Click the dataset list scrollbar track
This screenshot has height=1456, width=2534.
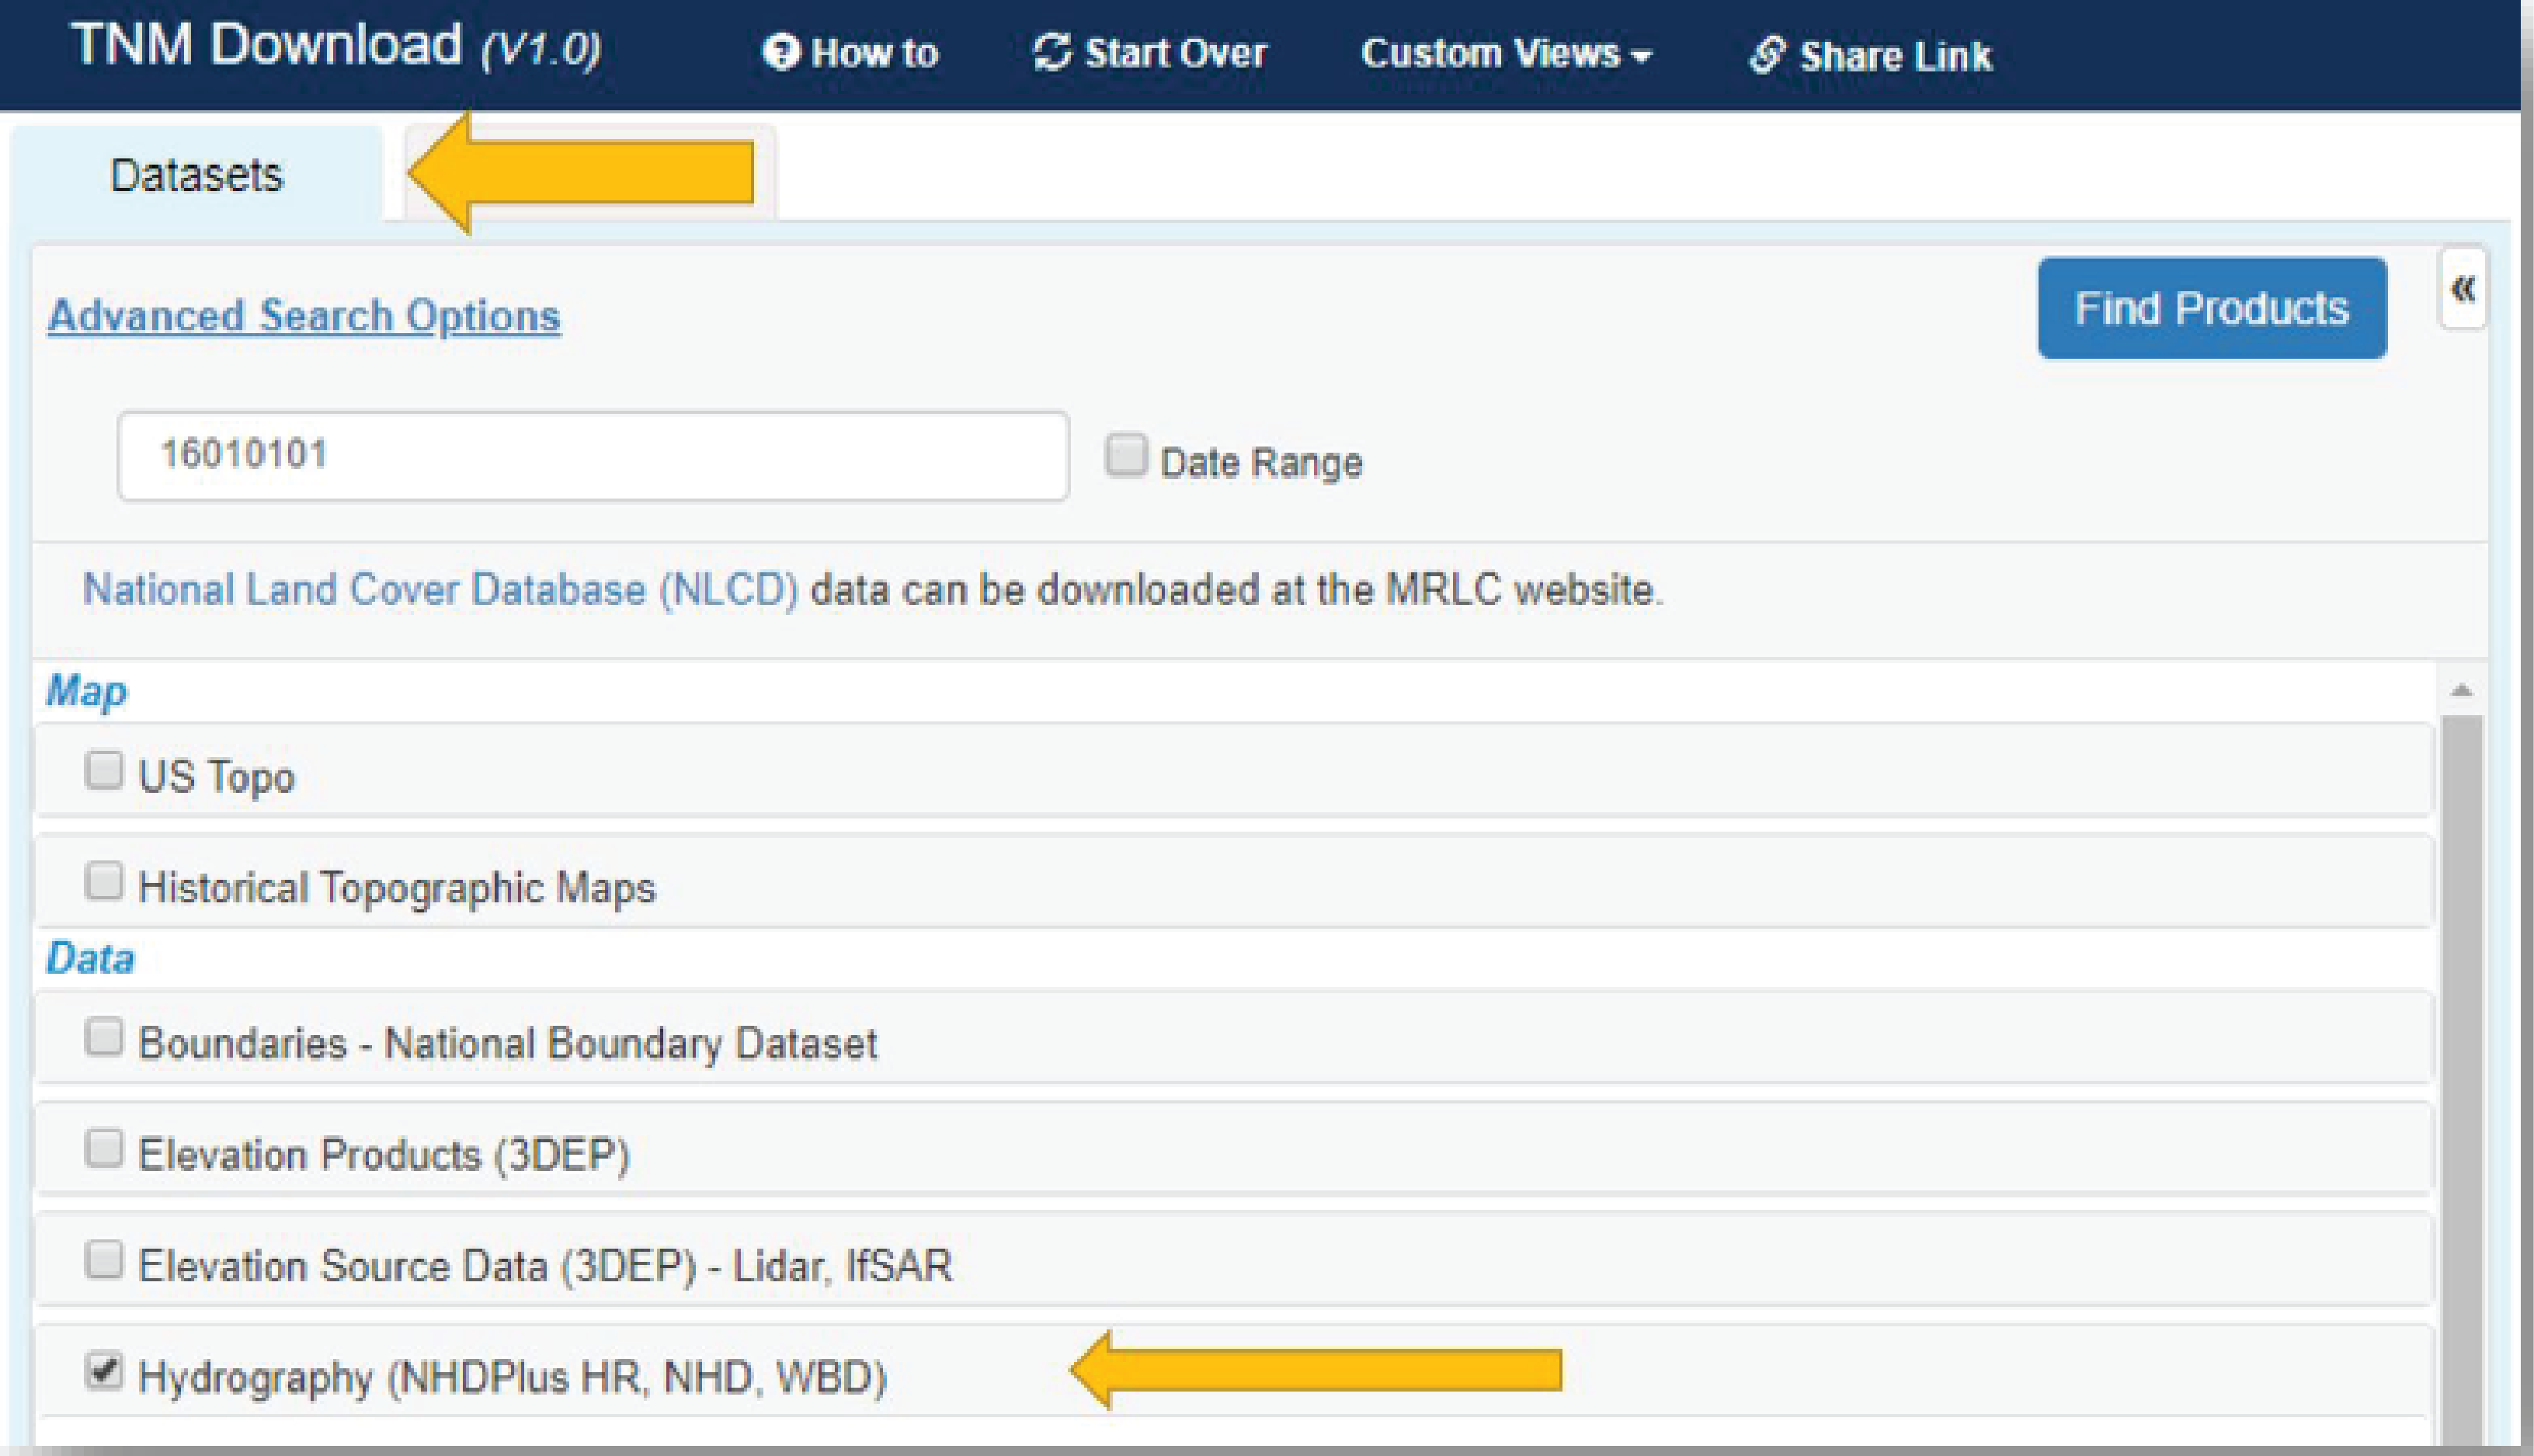point(2461,1080)
